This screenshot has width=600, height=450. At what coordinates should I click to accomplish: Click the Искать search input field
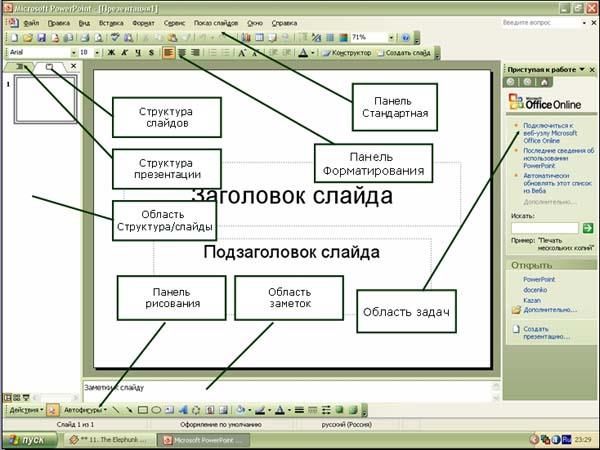tap(545, 228)
